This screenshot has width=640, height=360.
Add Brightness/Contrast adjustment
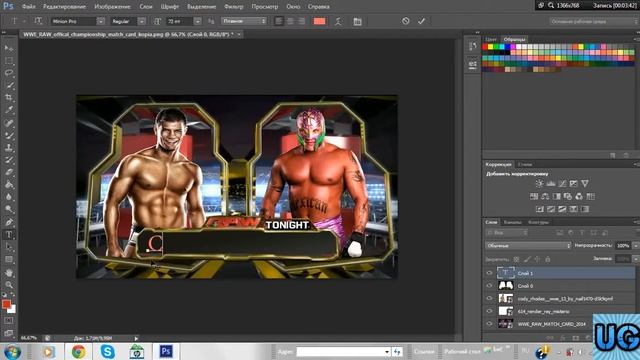pyautogui.click(x=539, y=184)
